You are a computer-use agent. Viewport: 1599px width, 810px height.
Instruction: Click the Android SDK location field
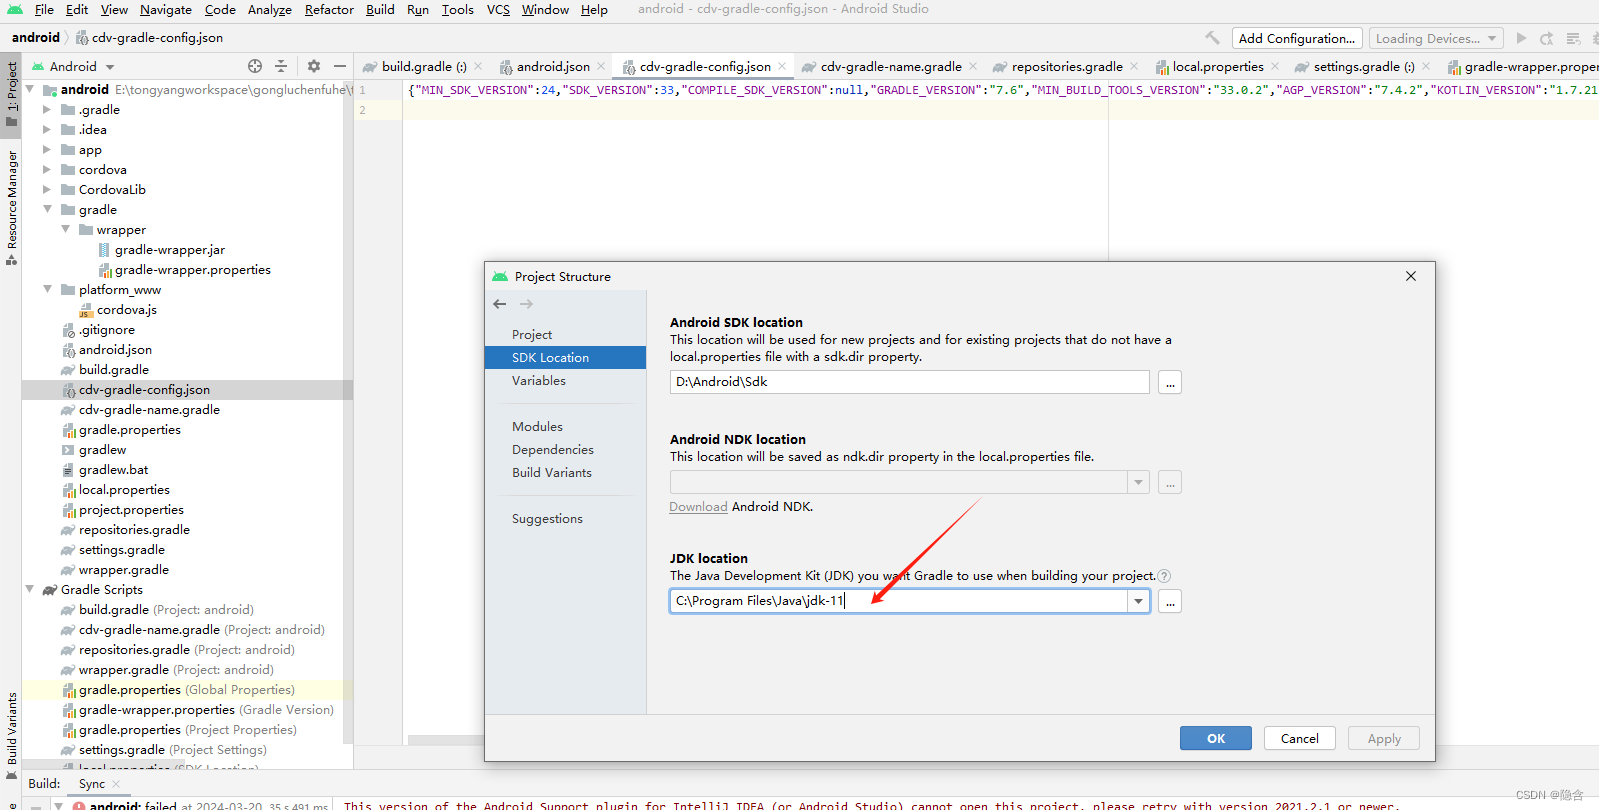point(910,382)
